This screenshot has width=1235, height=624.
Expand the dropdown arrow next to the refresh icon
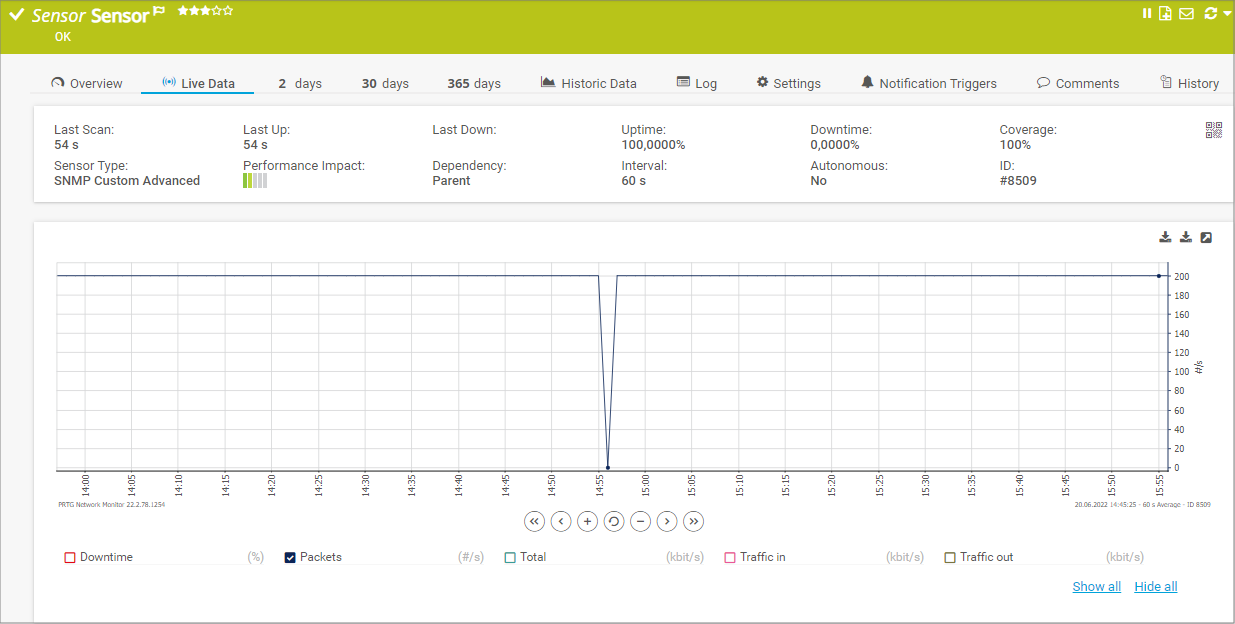pyautogui.click(x=1226, y=13)
